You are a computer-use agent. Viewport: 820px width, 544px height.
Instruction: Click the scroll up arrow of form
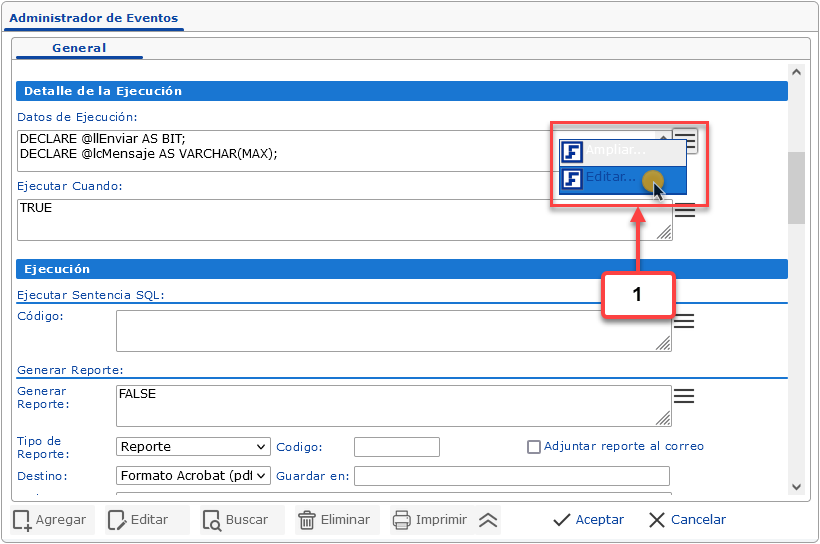click(796, 72)
